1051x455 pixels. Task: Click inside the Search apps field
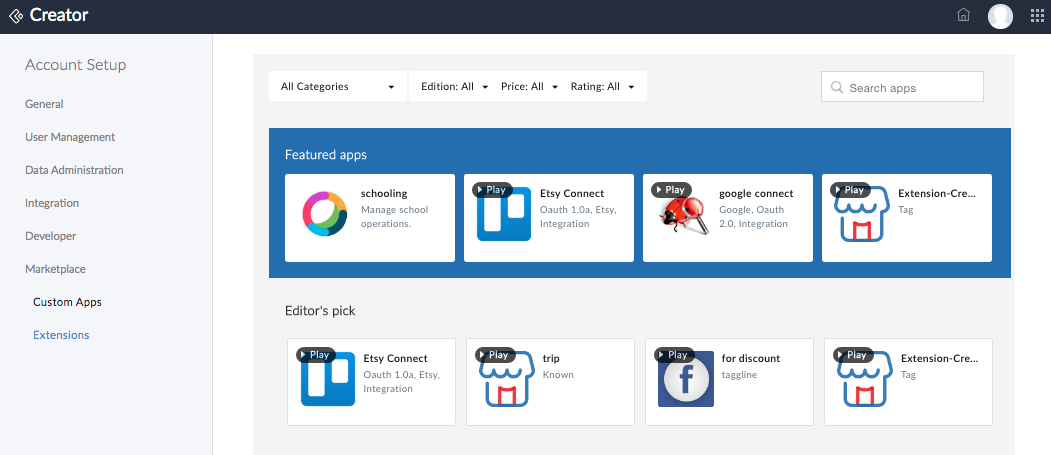coord(902,87)
